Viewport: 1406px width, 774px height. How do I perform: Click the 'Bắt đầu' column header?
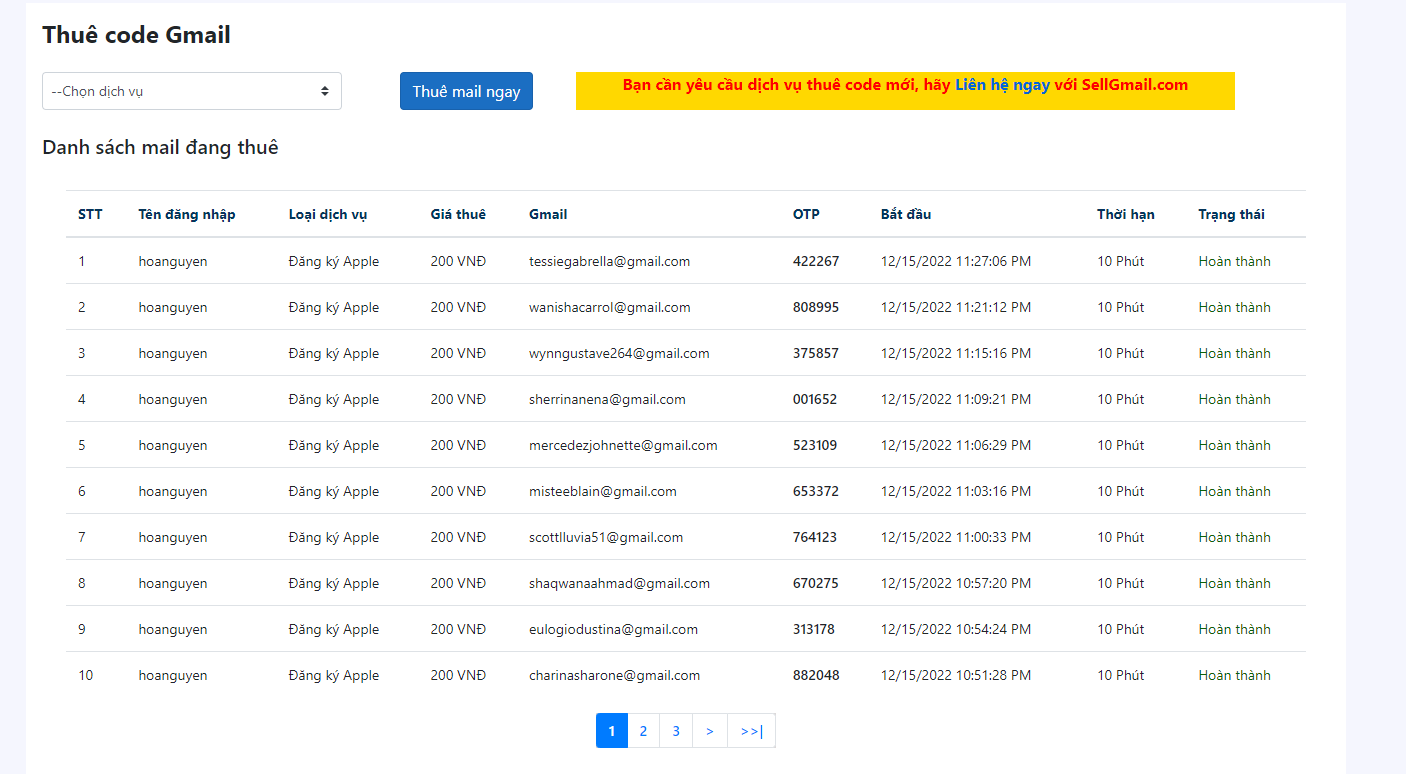905,214
